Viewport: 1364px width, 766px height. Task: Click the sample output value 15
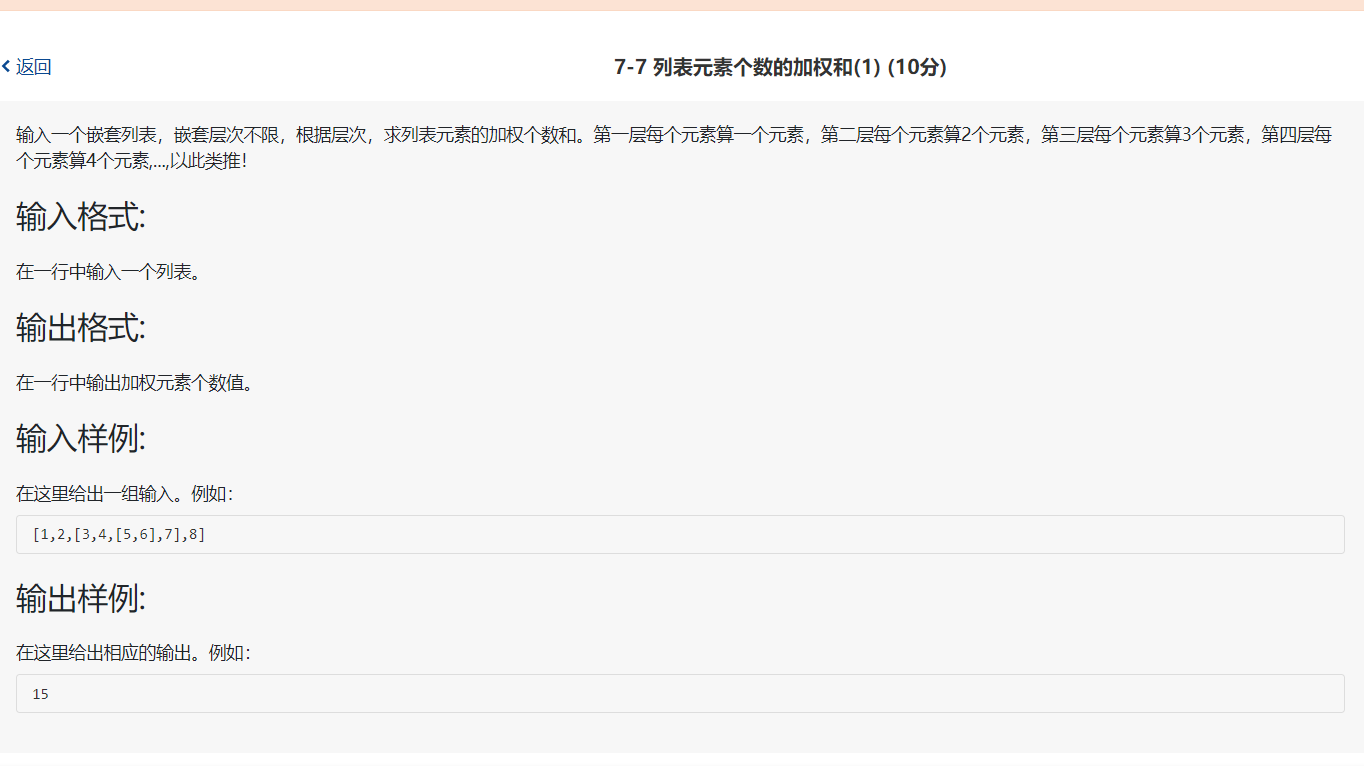pyautogui.click(x=41, y=693)
